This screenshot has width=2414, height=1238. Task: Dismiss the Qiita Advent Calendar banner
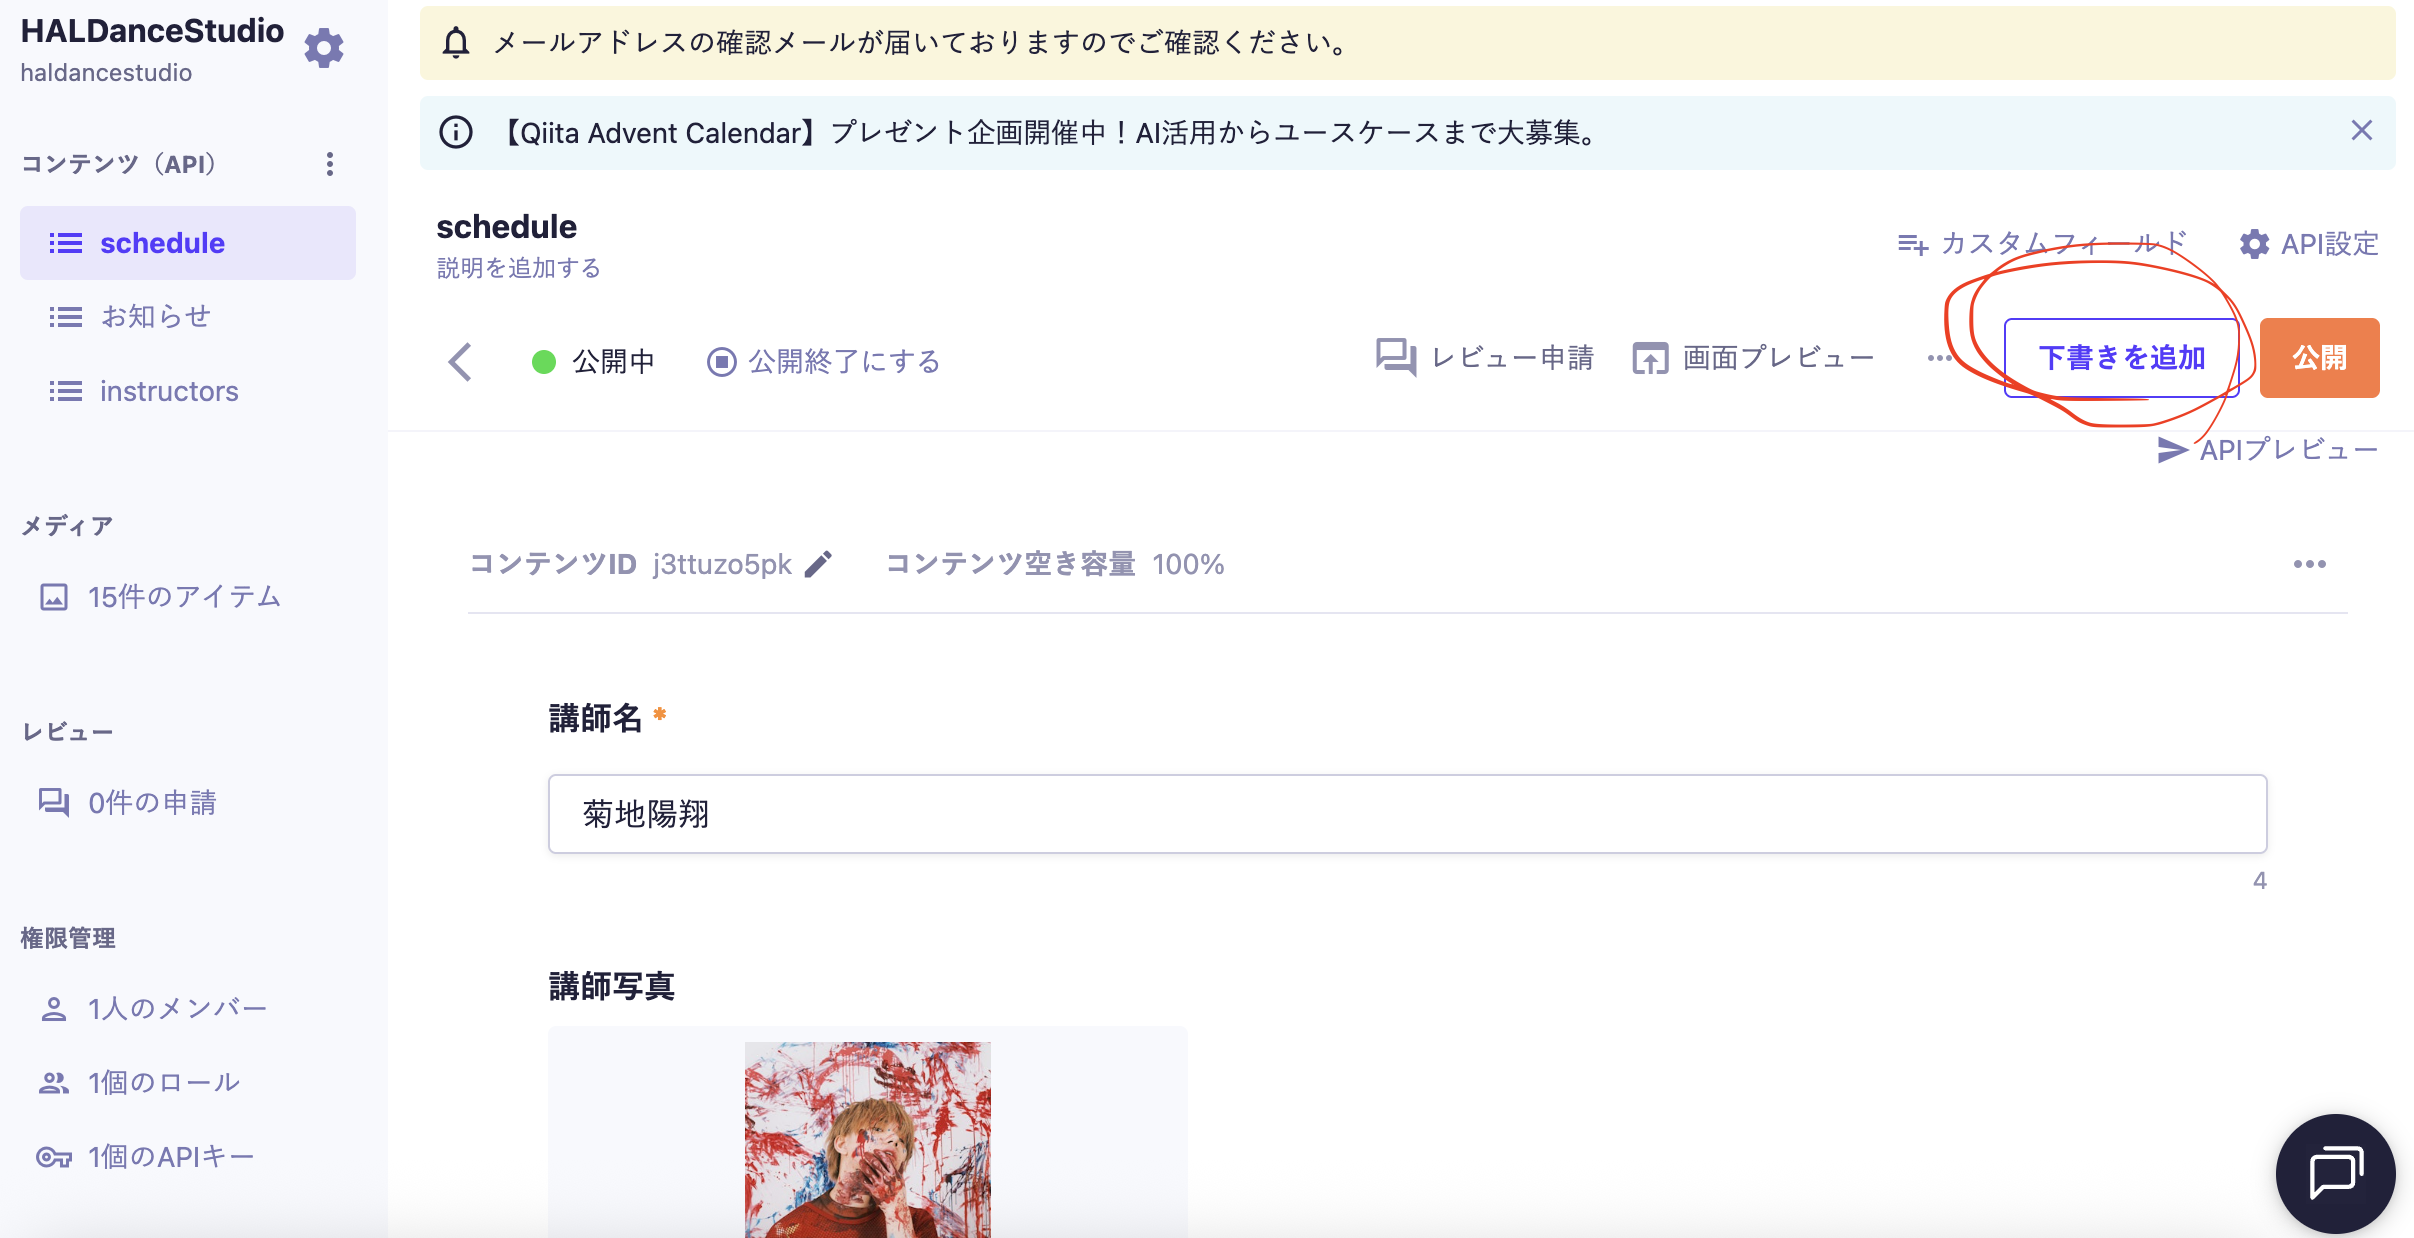(2361, 131)
